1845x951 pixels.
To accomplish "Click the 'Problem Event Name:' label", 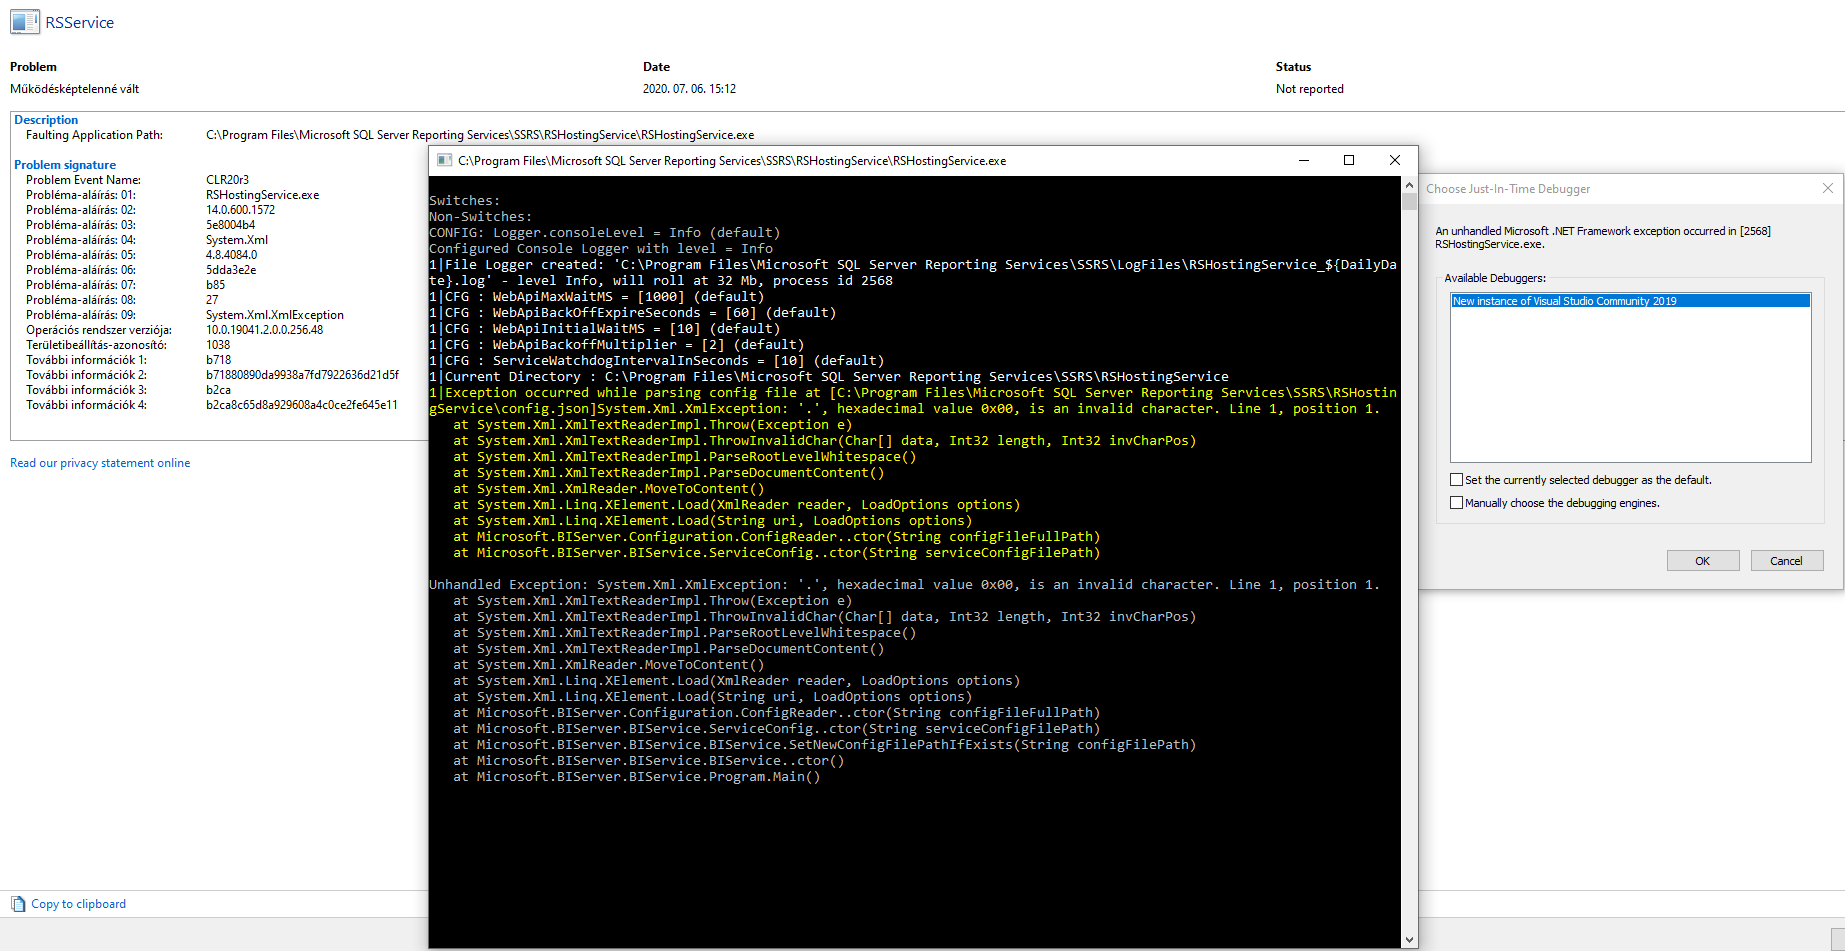I will tap(83, 180).
